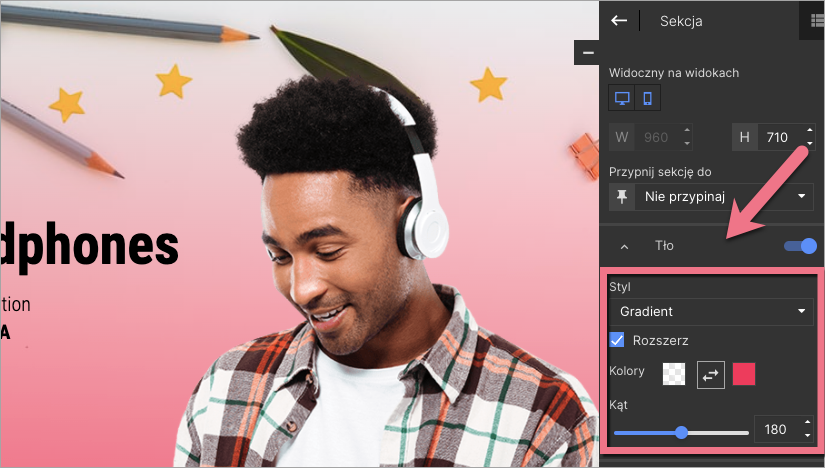Viewport: 825px width, 468px height.
Task: Open the red gradient color swatch
Action: click(745, 374)
